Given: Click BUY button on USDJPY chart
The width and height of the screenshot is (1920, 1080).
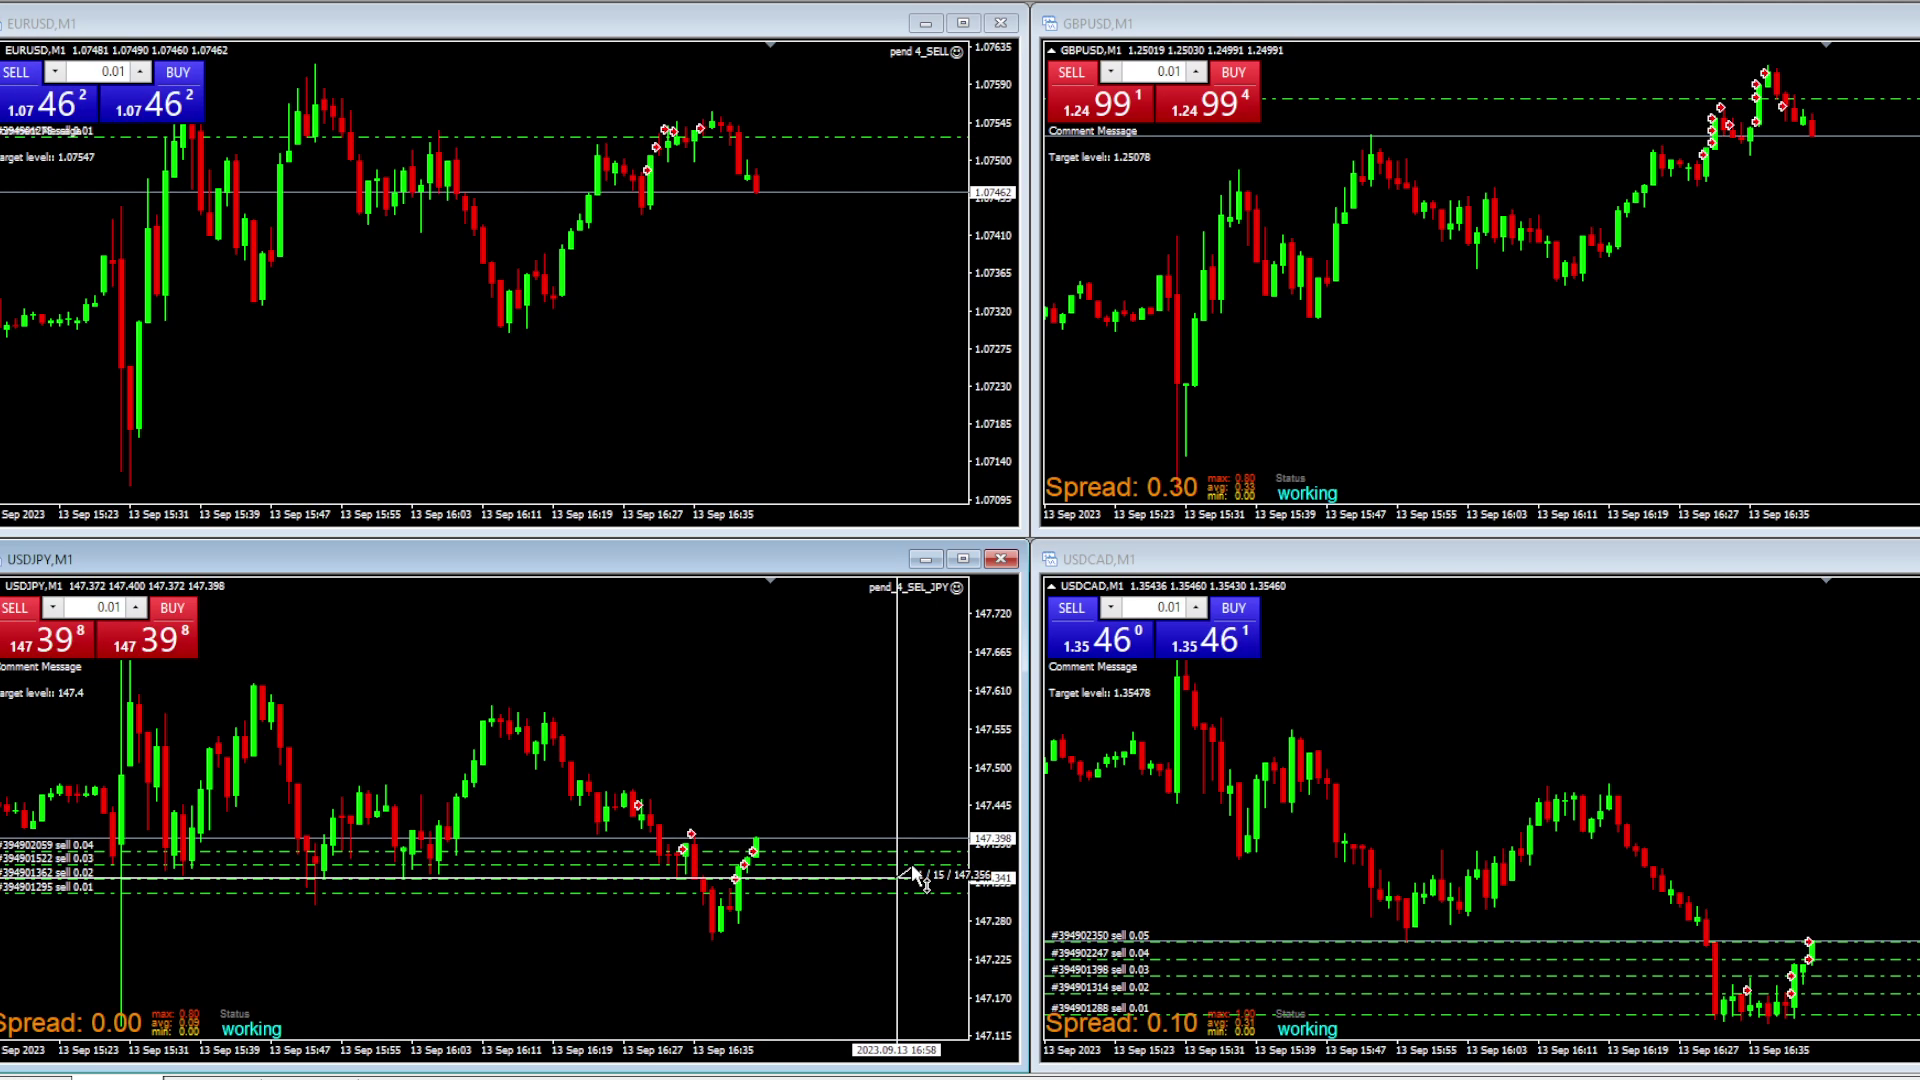Looking at the screenshot, I should [x=173, y=608].
